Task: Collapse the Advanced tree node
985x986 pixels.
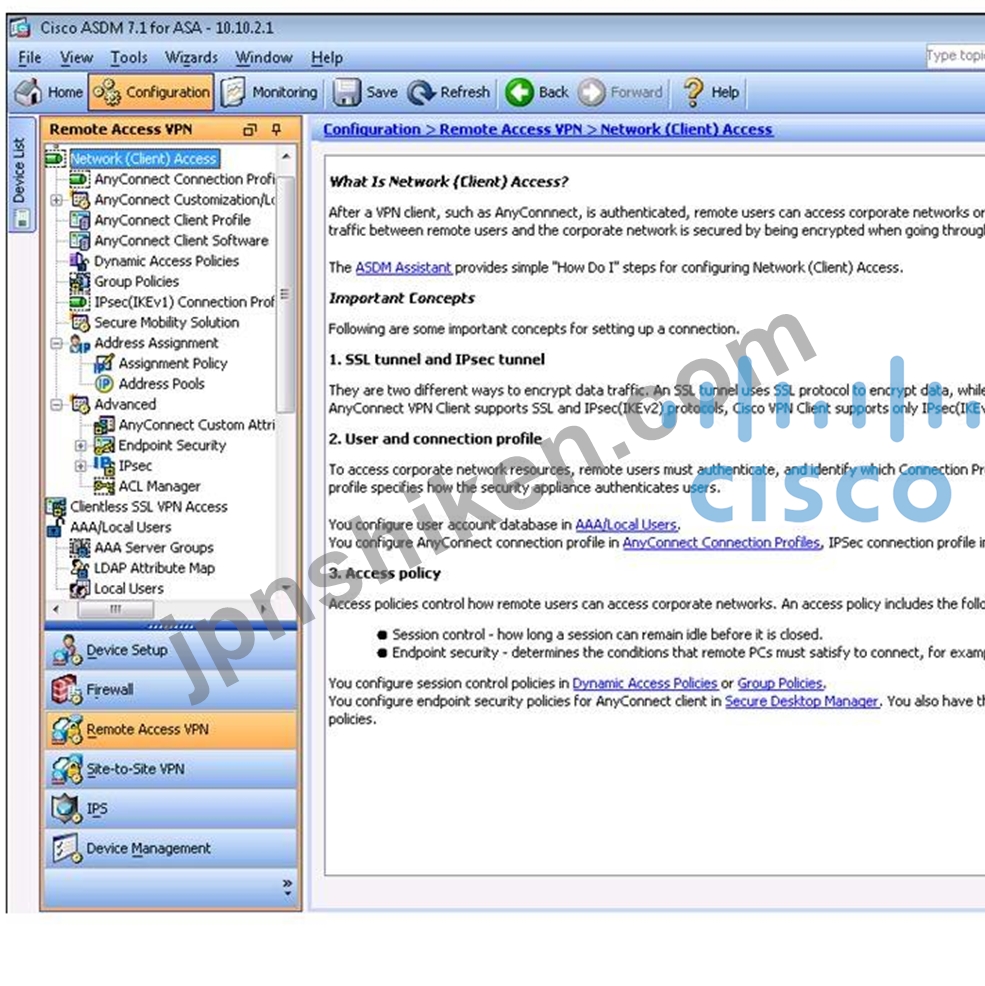Action: tap(57, 404)
